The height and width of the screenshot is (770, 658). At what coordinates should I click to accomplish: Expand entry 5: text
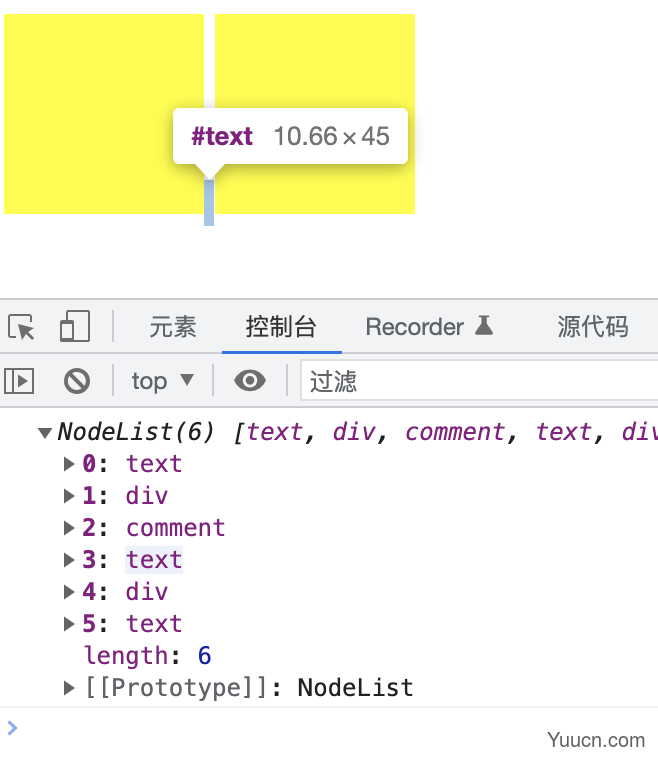pos(69,624)
